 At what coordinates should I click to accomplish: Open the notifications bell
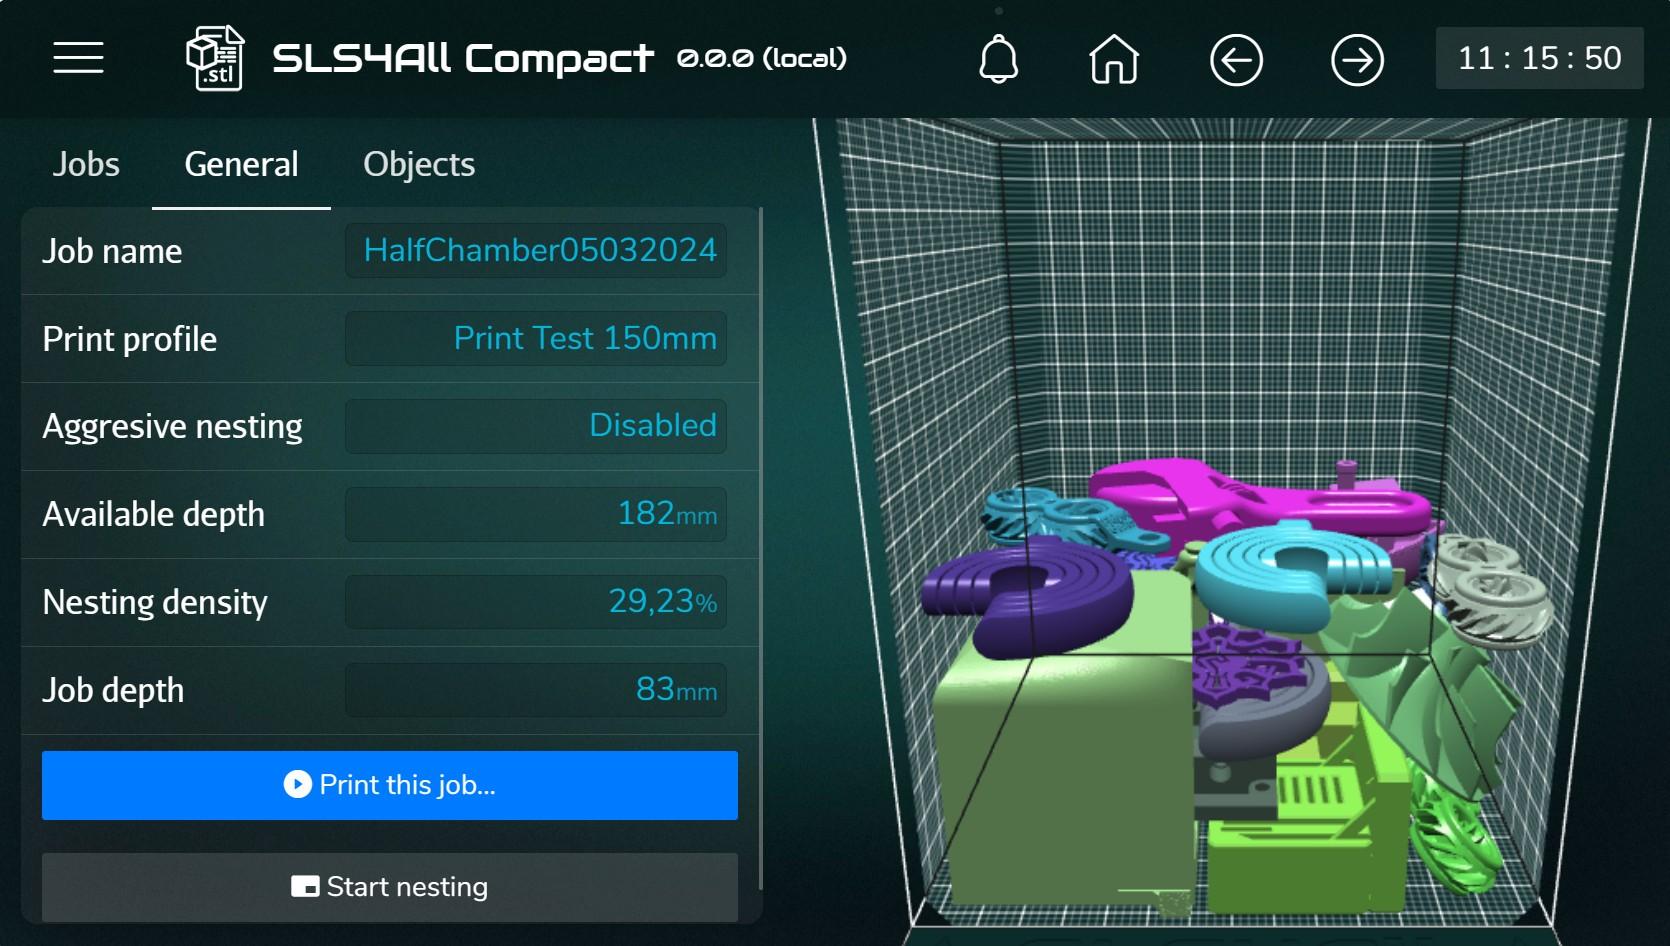tap(997, 59)
